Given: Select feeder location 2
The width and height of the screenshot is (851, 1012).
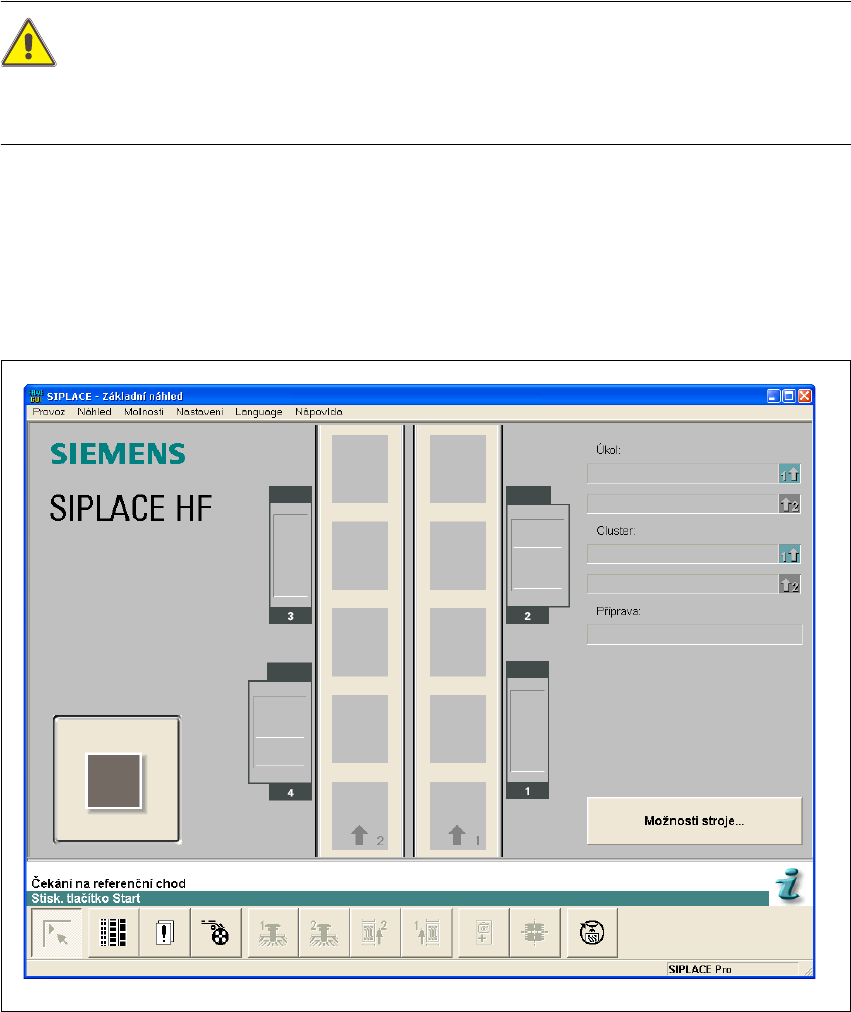Looking at the screenshot, I should click(537, 555).
